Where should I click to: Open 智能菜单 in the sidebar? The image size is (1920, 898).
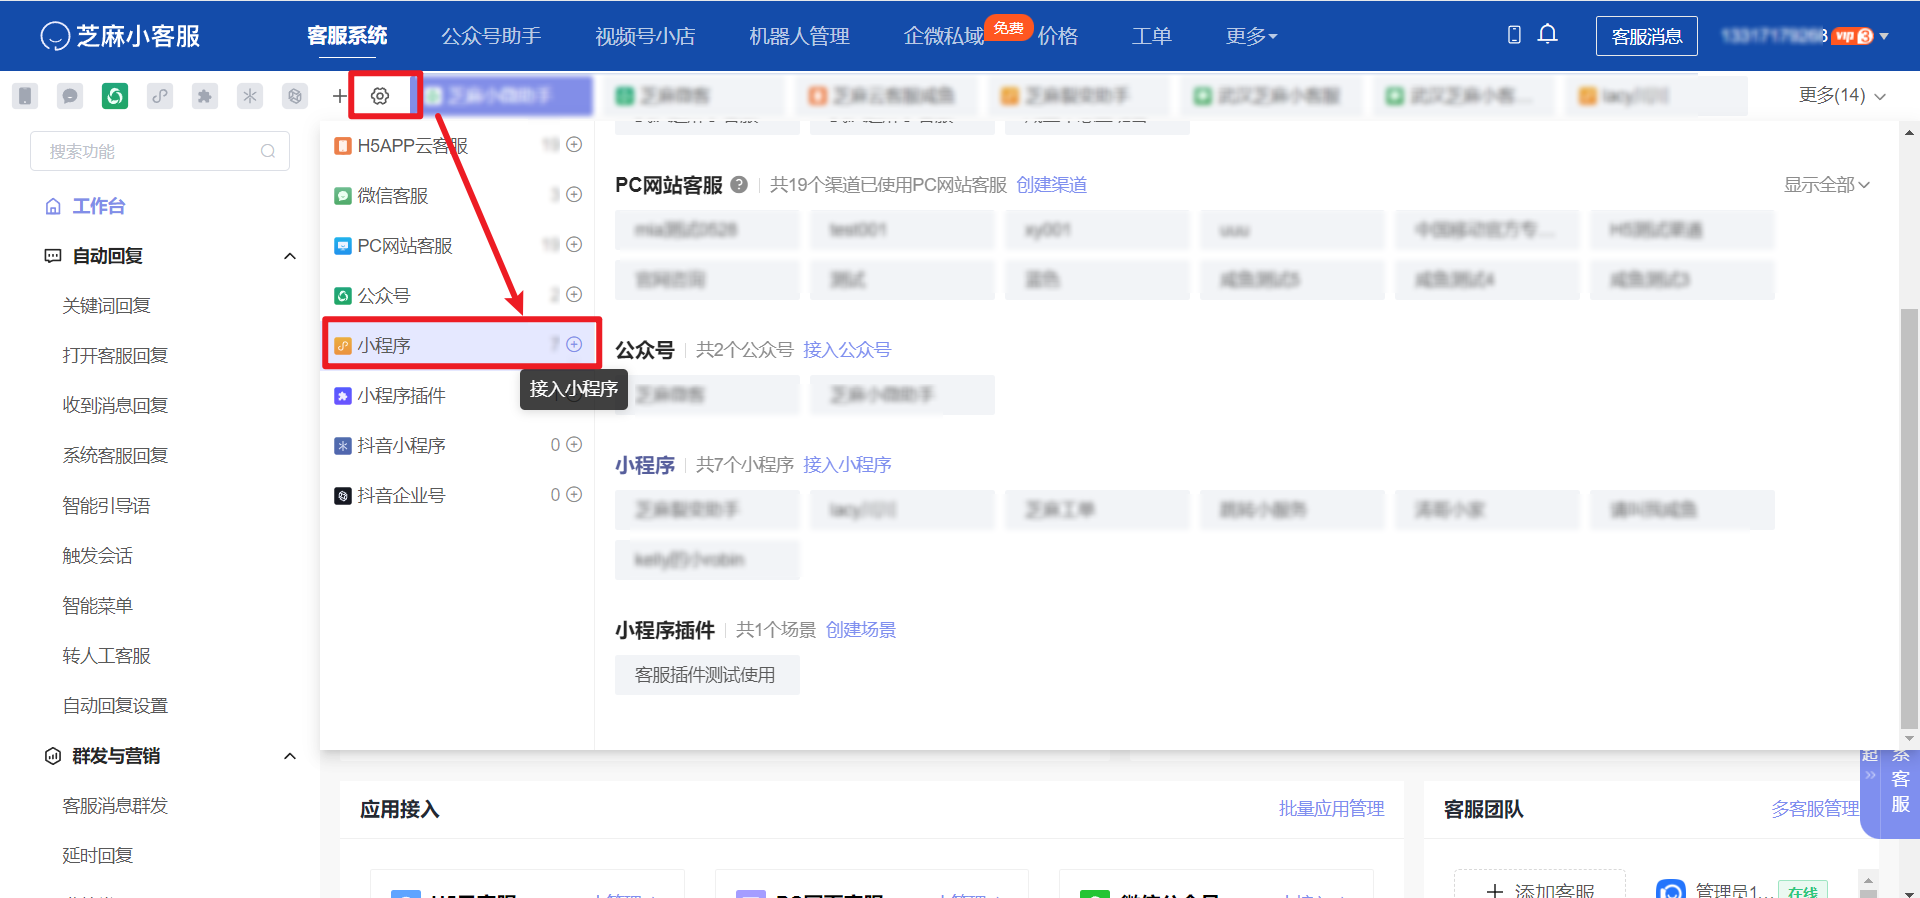(x=97, y=606)
